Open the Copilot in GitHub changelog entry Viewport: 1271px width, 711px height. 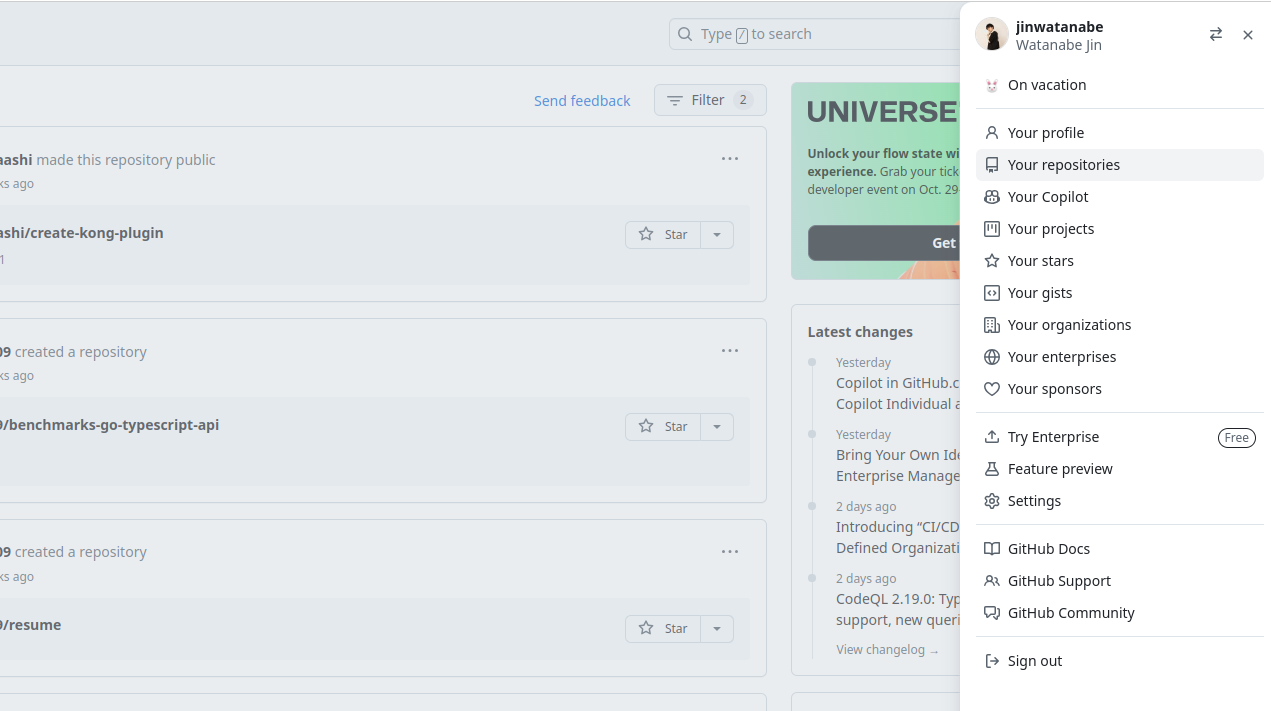coord(898,394)
